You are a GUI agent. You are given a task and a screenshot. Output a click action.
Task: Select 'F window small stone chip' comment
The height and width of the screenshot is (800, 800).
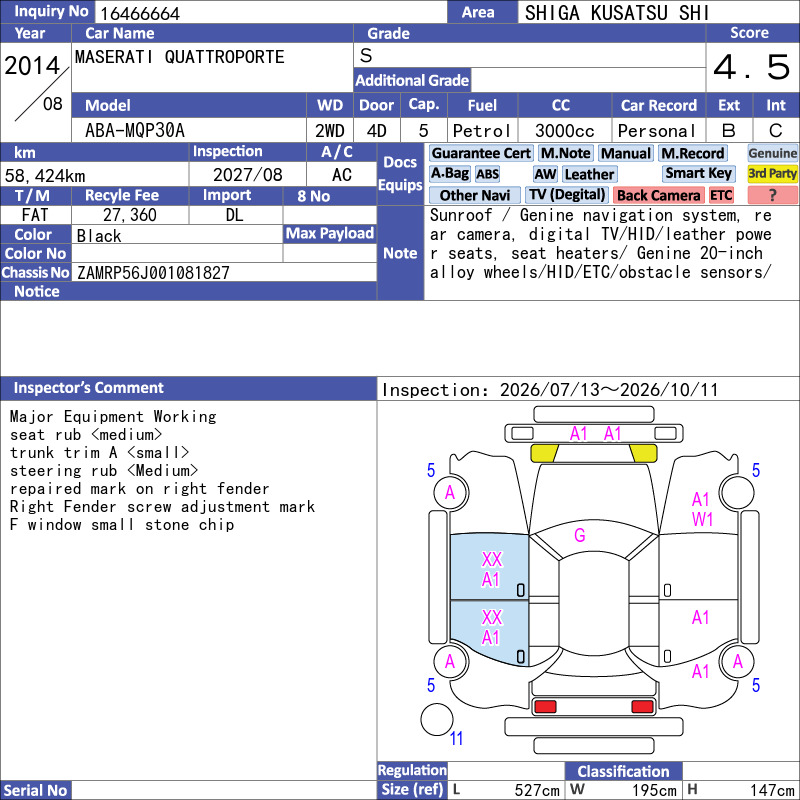(x=122, y=524)
